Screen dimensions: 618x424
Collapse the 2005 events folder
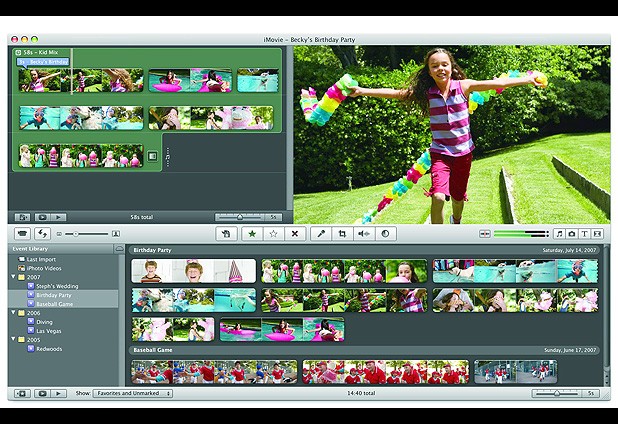coord(13,339)
